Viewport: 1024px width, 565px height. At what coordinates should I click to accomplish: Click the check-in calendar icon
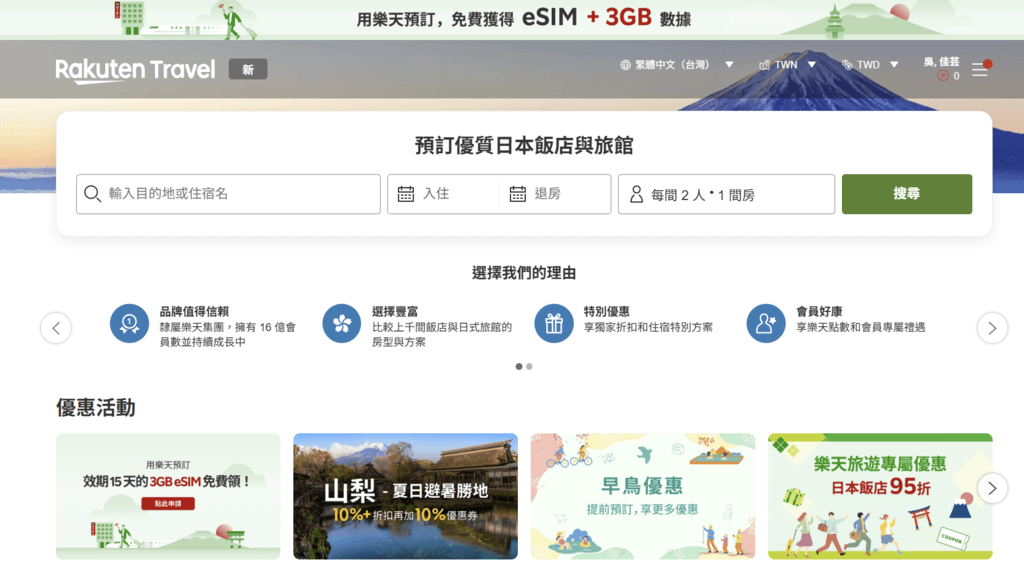(x=406, y=194)
